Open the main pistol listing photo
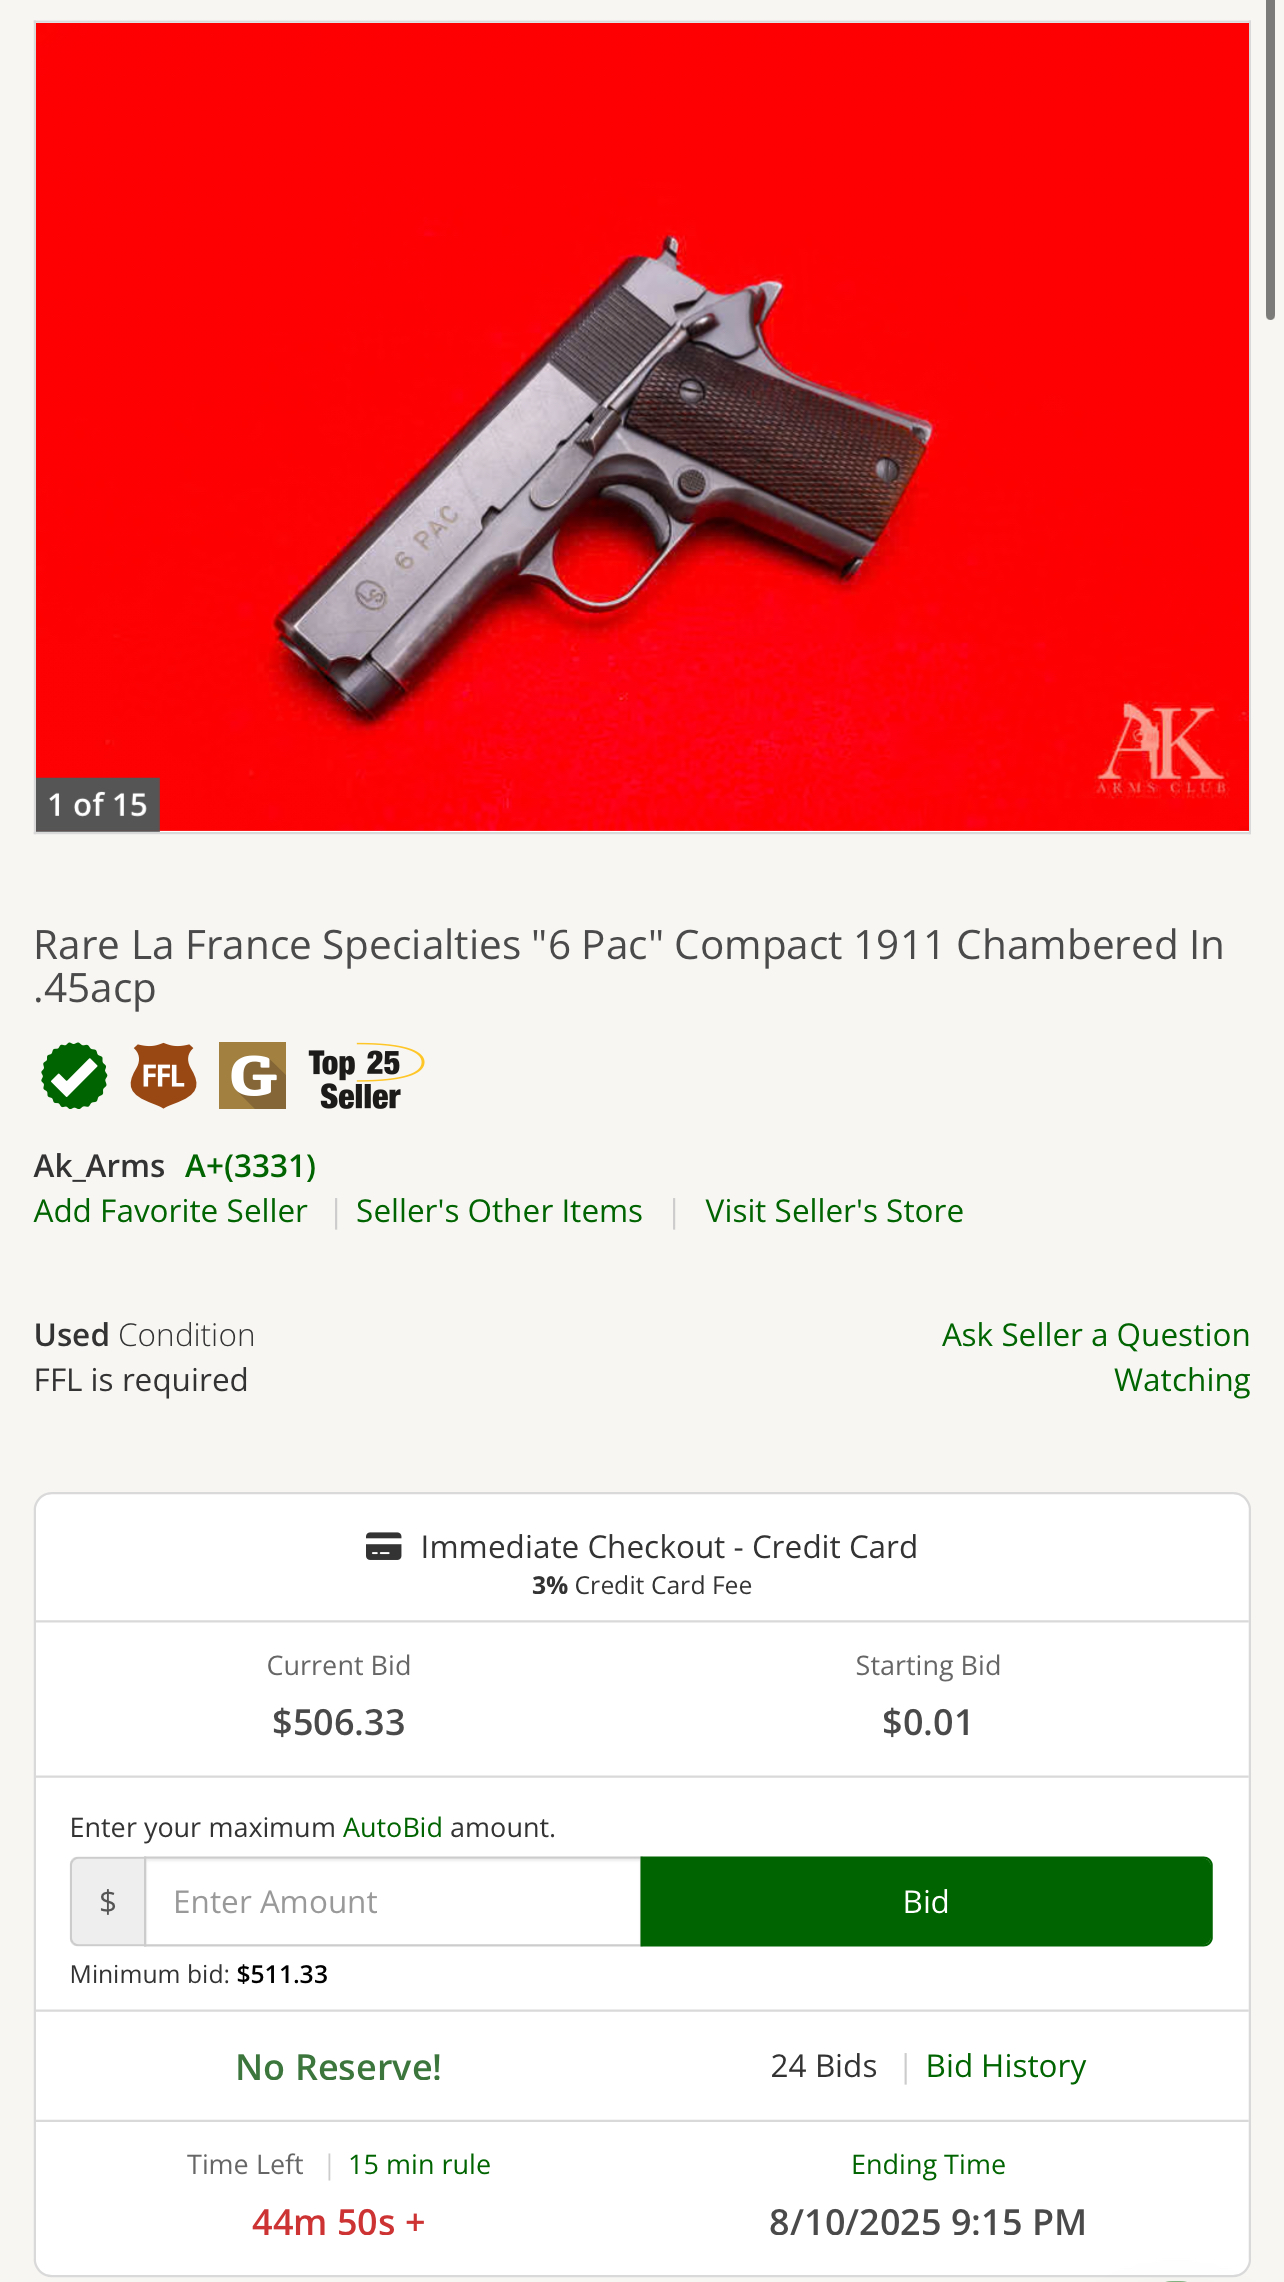Screen dimensions: 1284x2282 coord(642,427)
